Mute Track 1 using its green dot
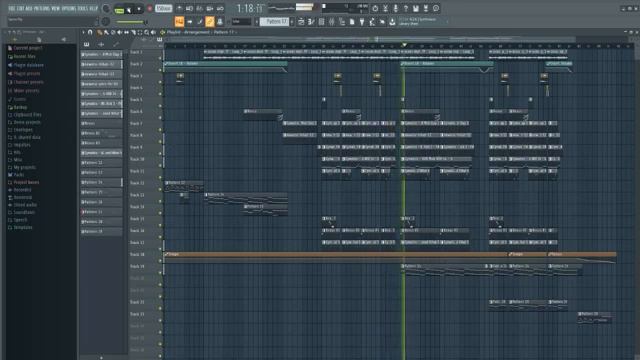 tap(160, 58)
